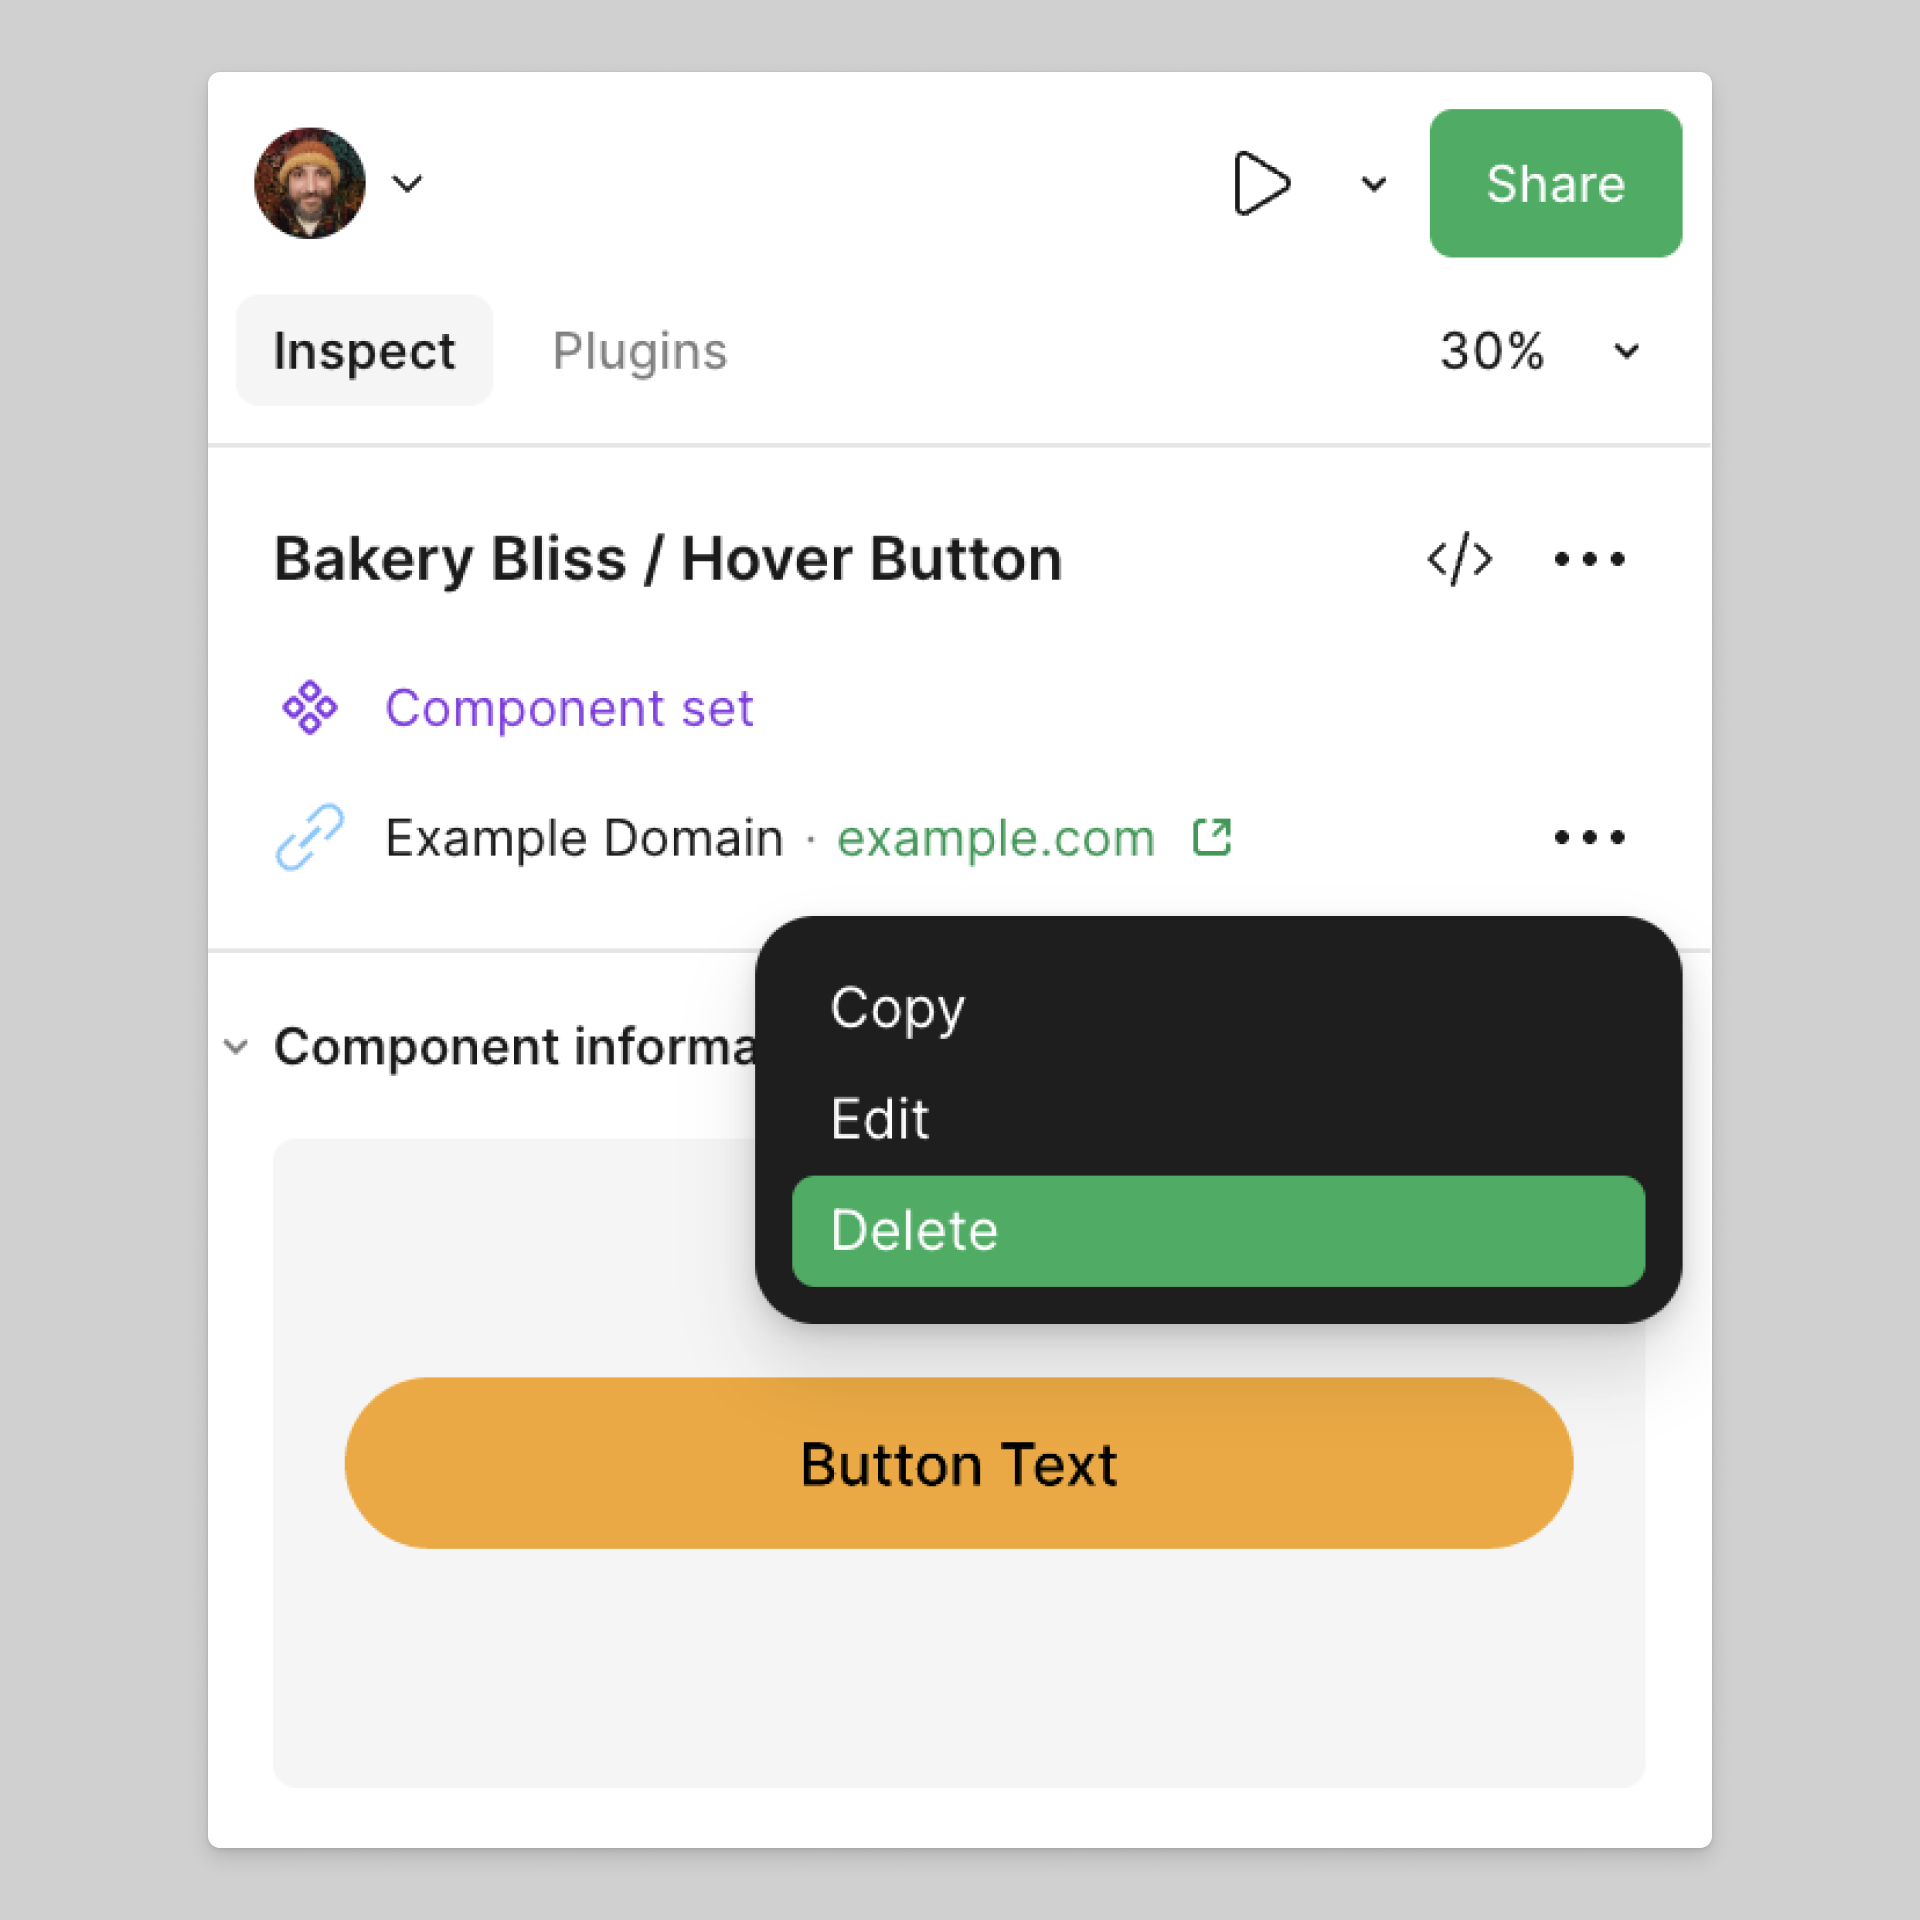
Task: Open the avatar account dropdown chevron
Action: 407,184
